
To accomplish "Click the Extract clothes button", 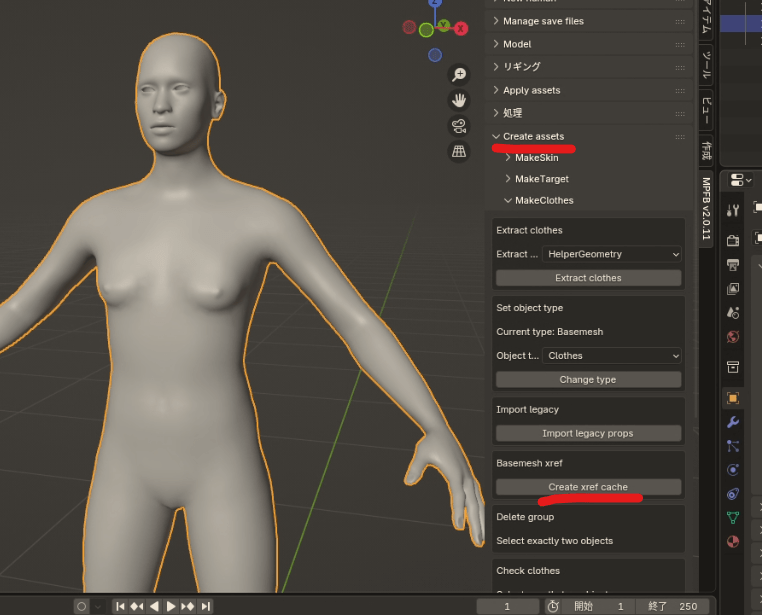I will tap(589, 278).
